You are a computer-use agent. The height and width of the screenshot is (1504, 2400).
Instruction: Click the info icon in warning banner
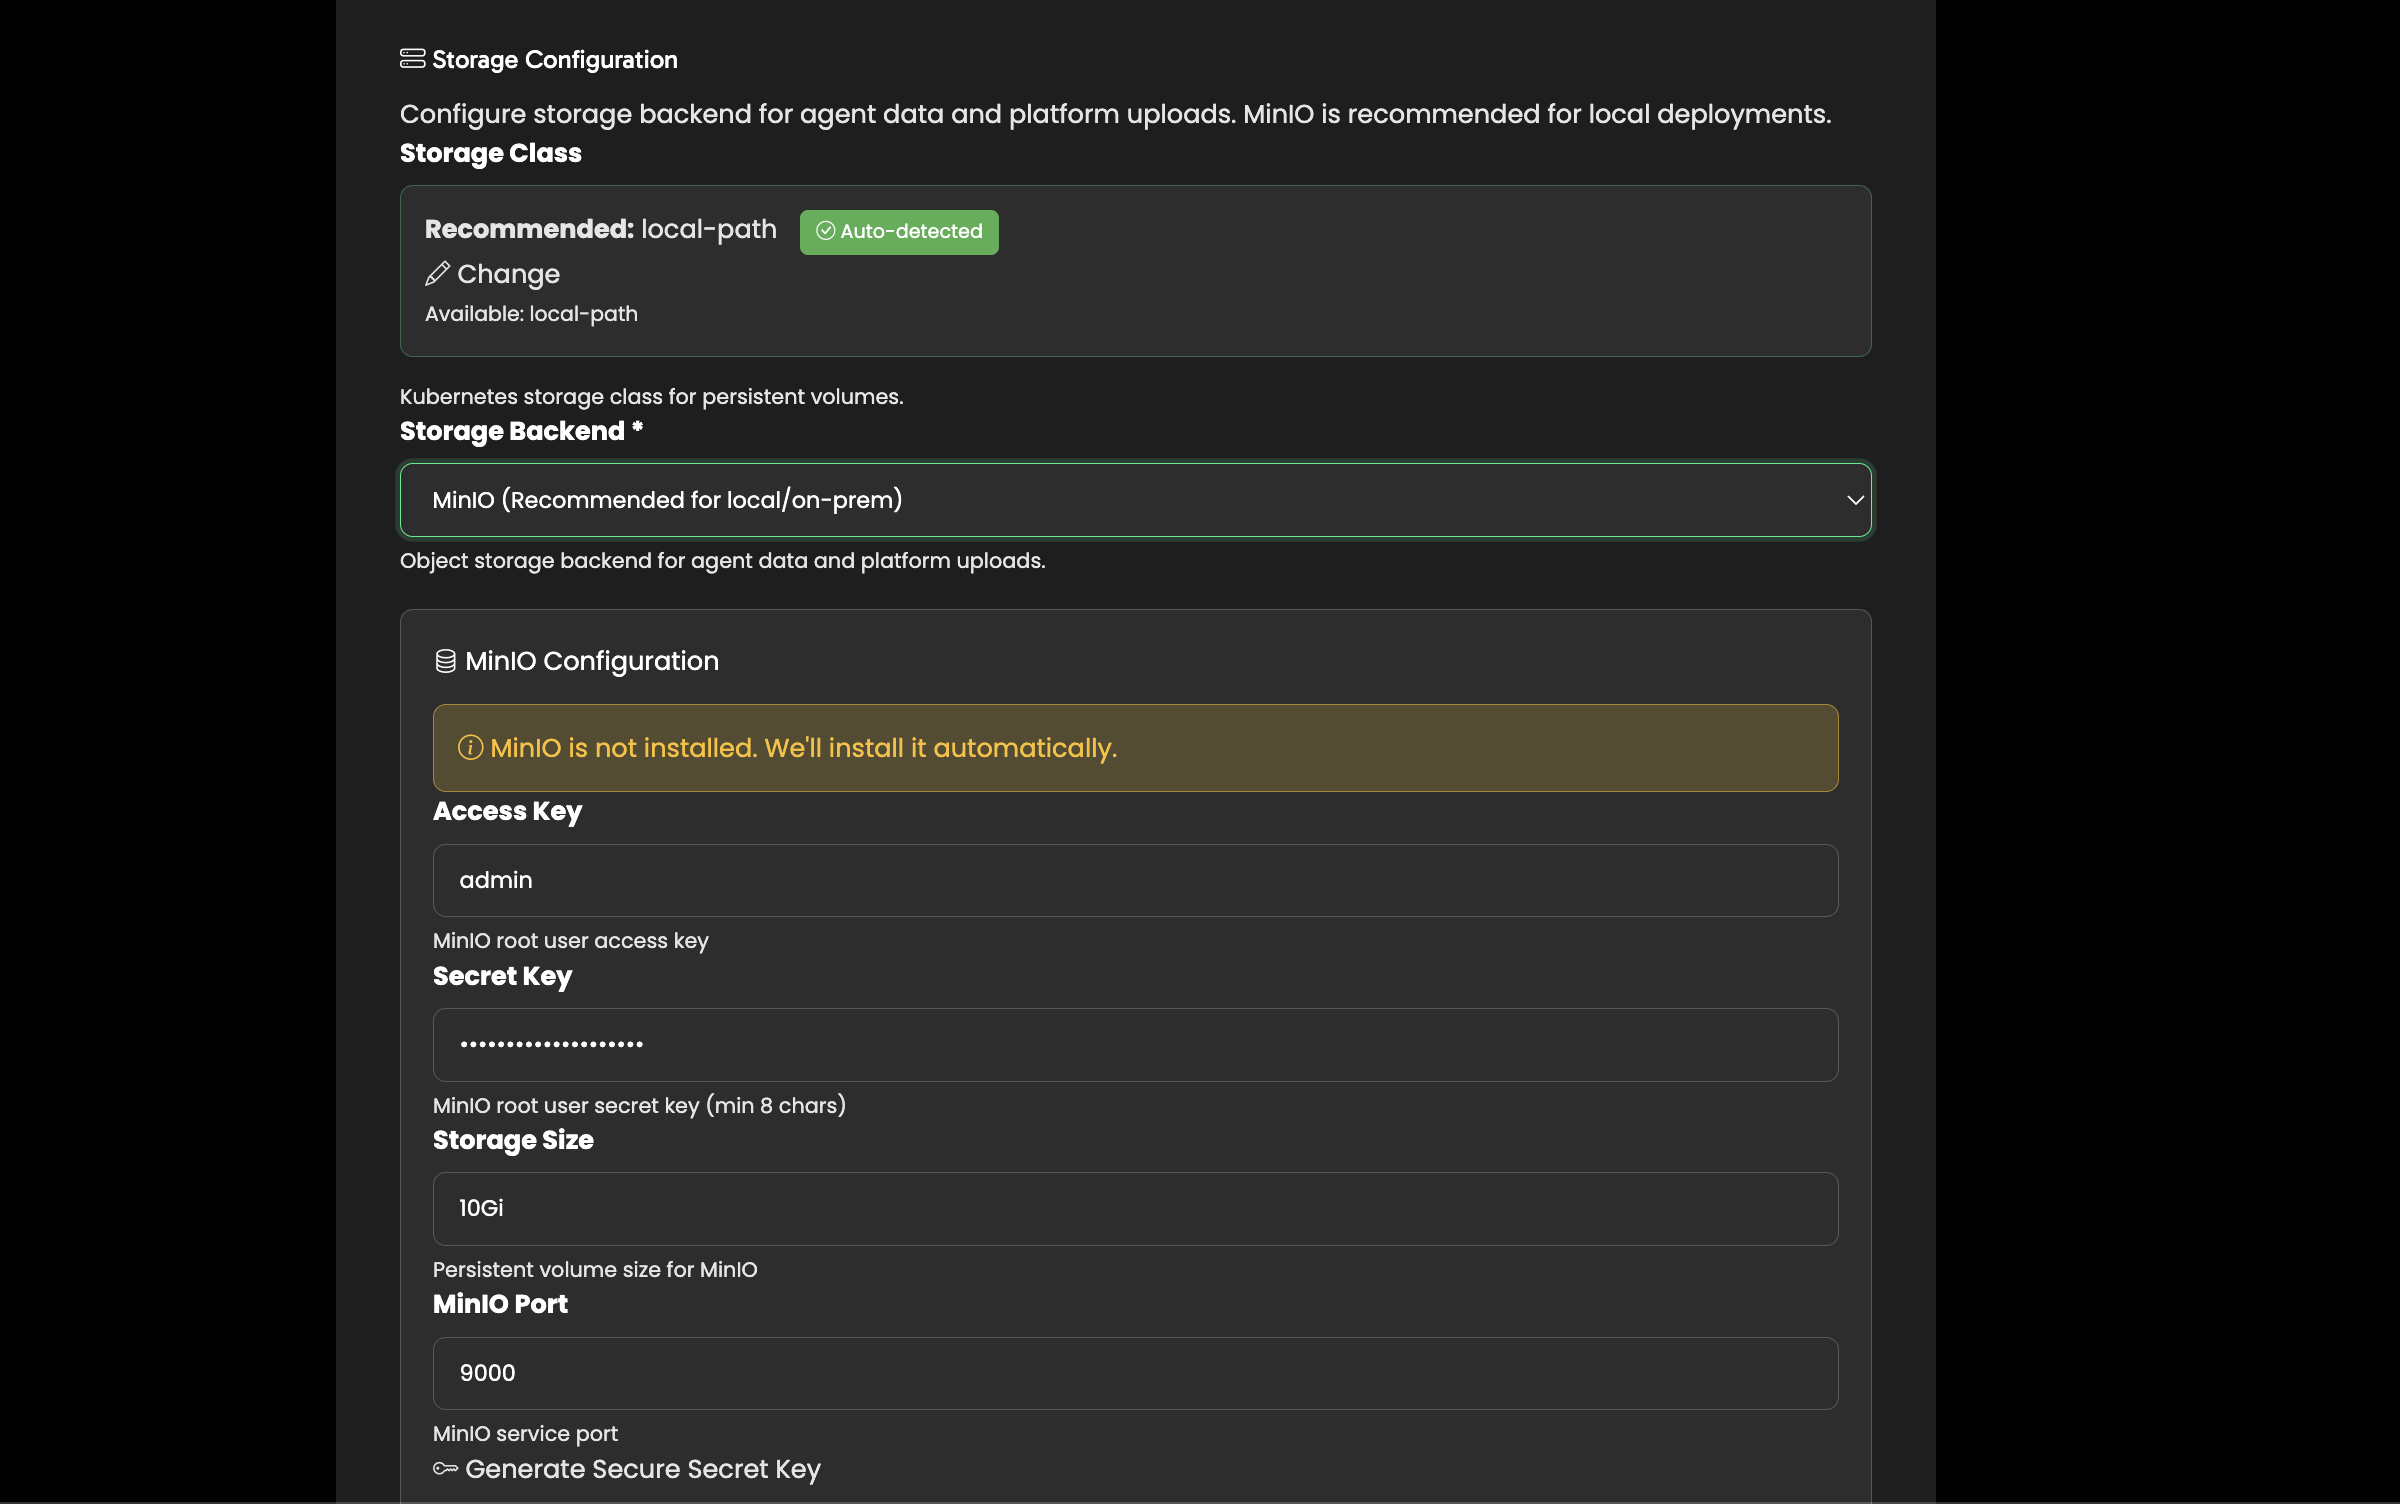[x=470, y=748]
